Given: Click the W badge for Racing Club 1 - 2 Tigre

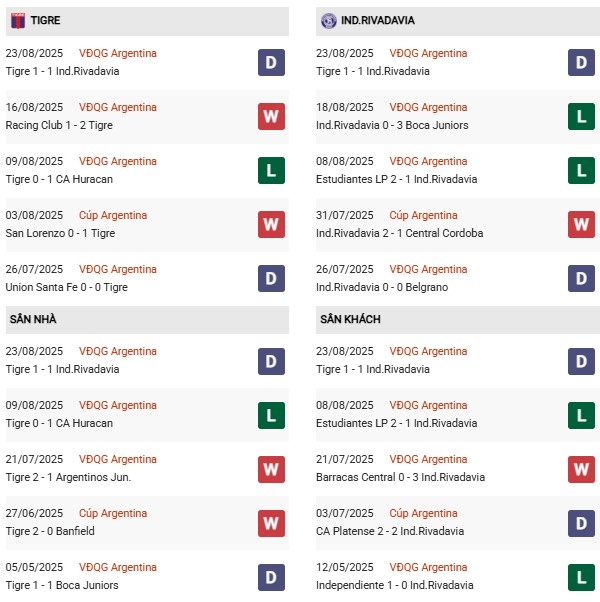Looking at the screenshot, I should pyautogui.click(x=271, y=117).
